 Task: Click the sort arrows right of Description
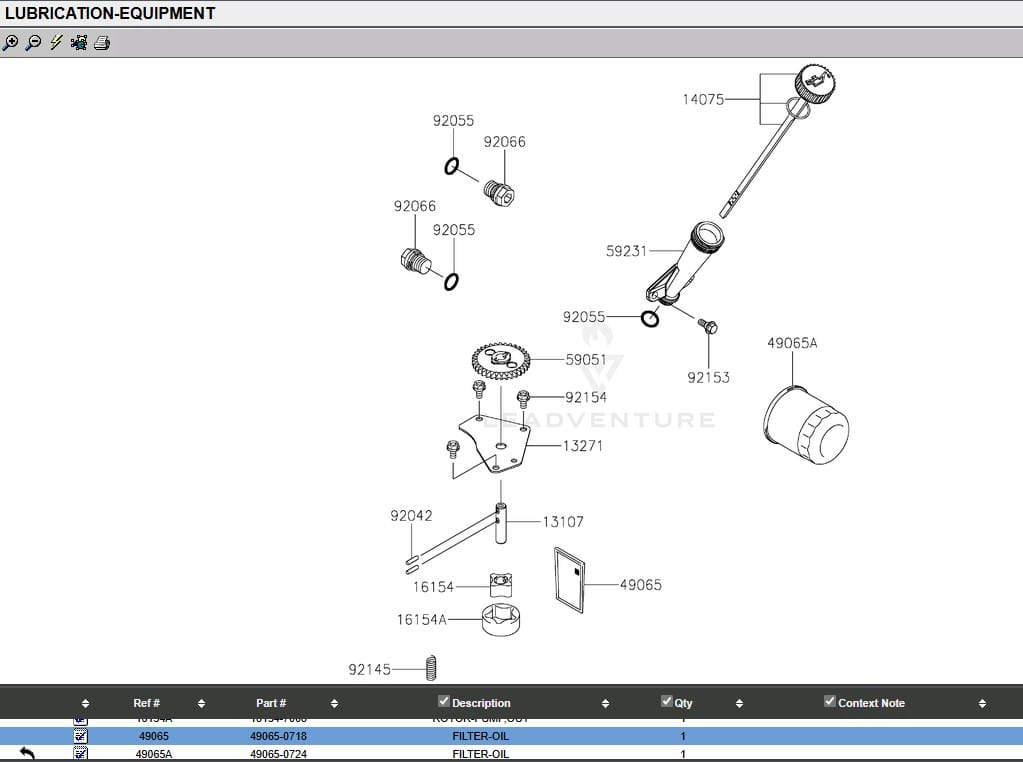click(x=605, y=704)
